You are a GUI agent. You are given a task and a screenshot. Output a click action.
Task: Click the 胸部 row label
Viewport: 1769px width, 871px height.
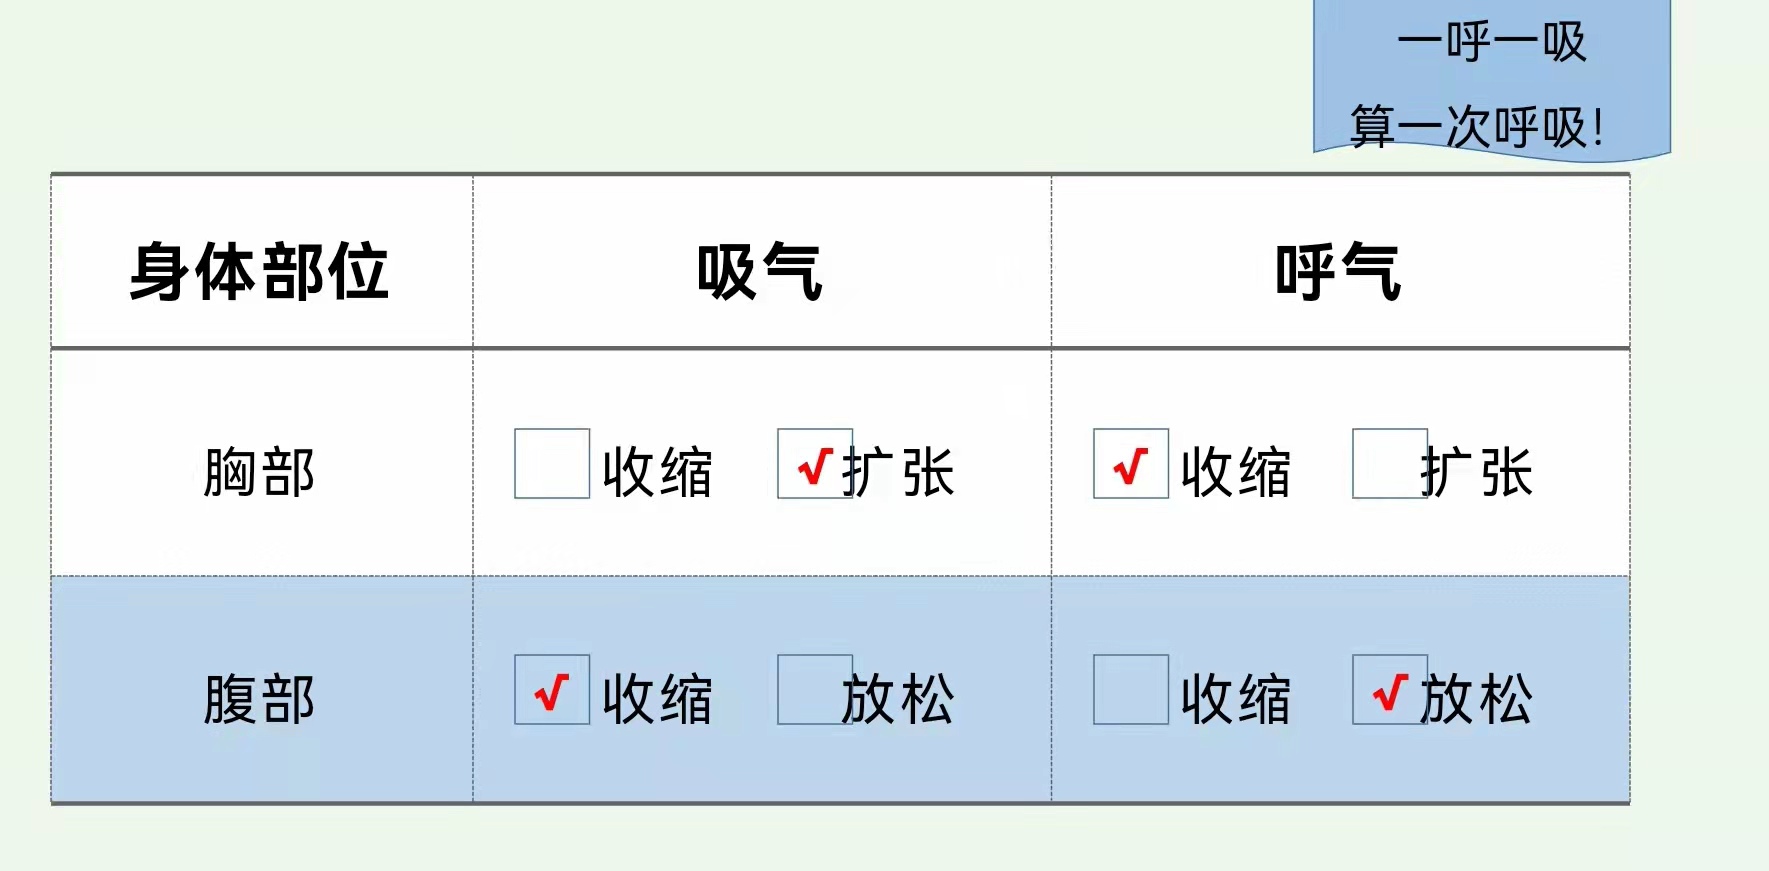tap(259, 472)
